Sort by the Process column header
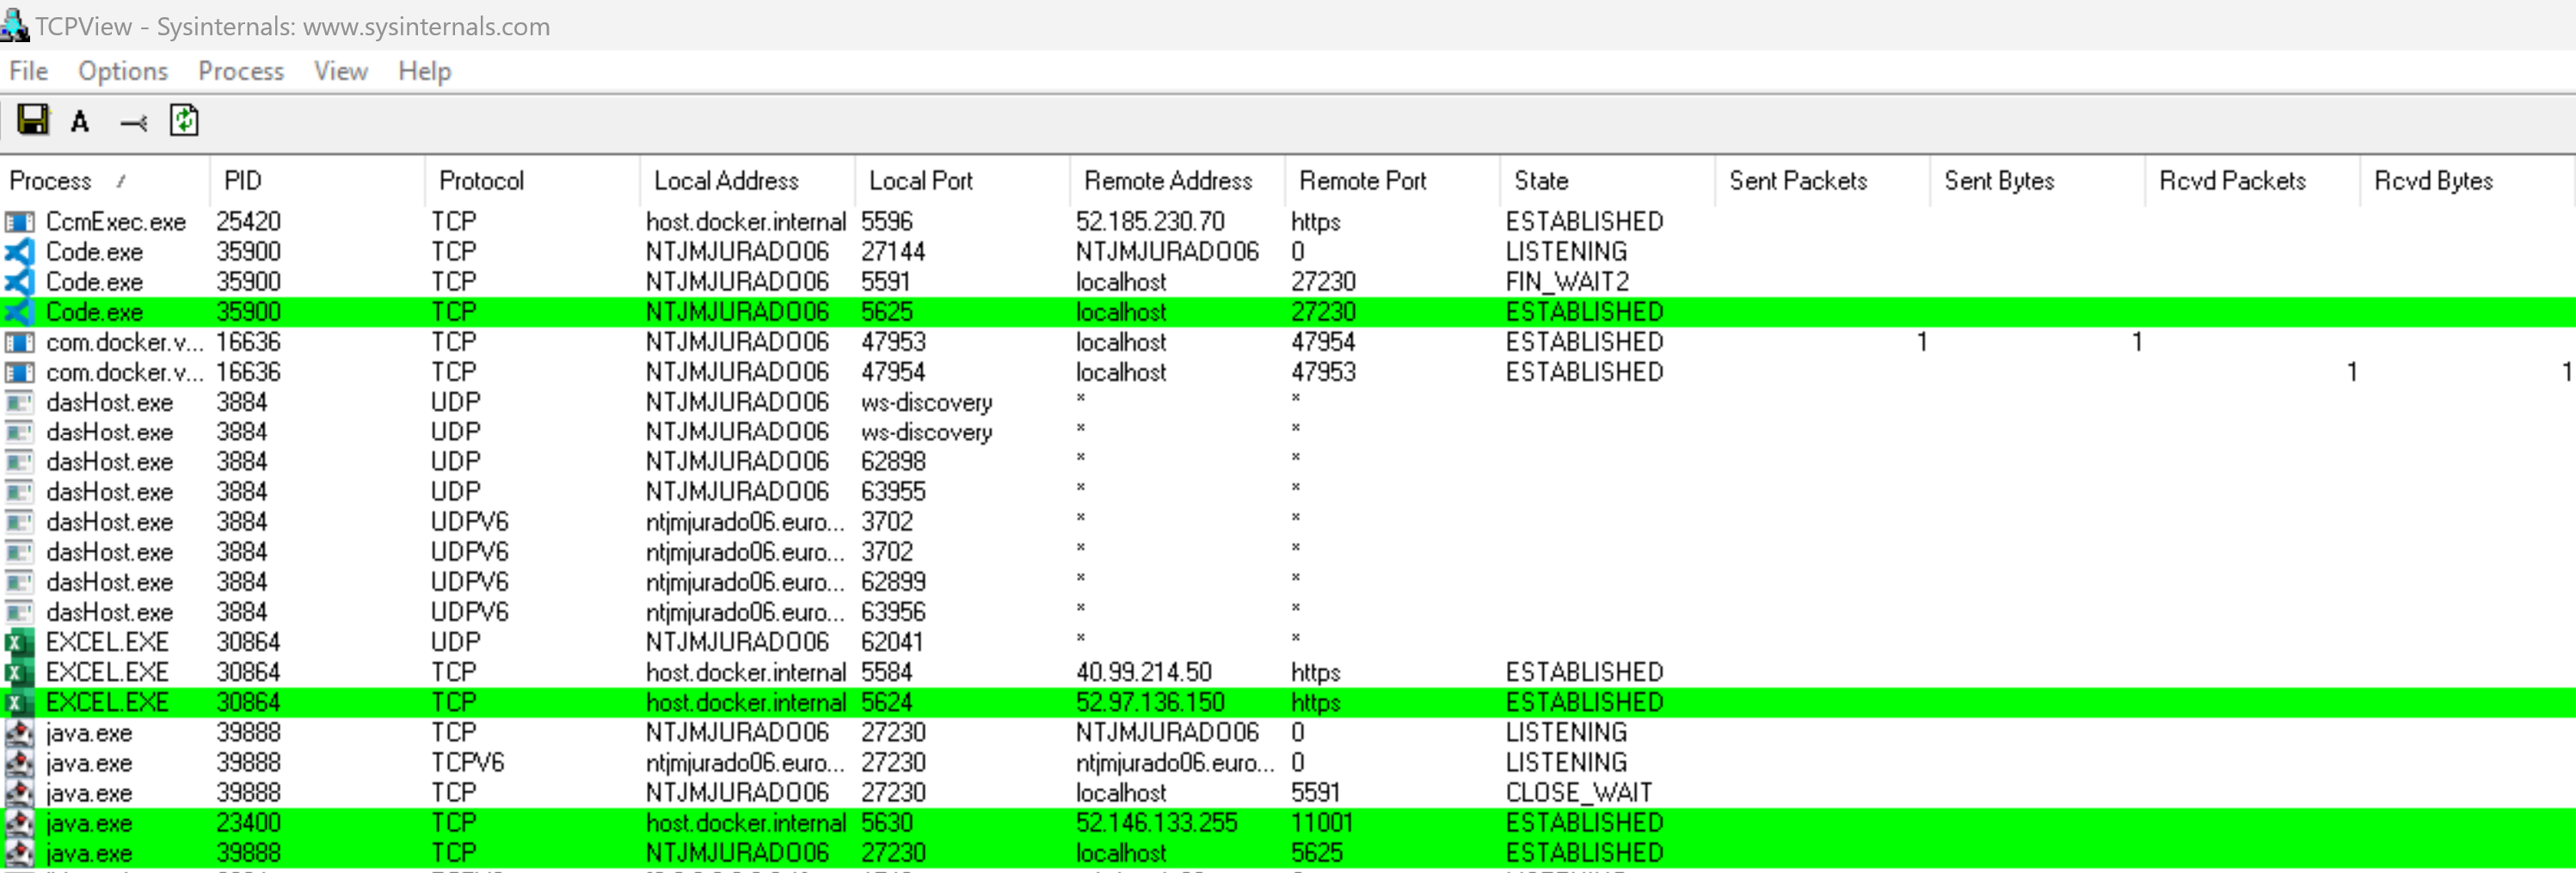 pos(105,181)
